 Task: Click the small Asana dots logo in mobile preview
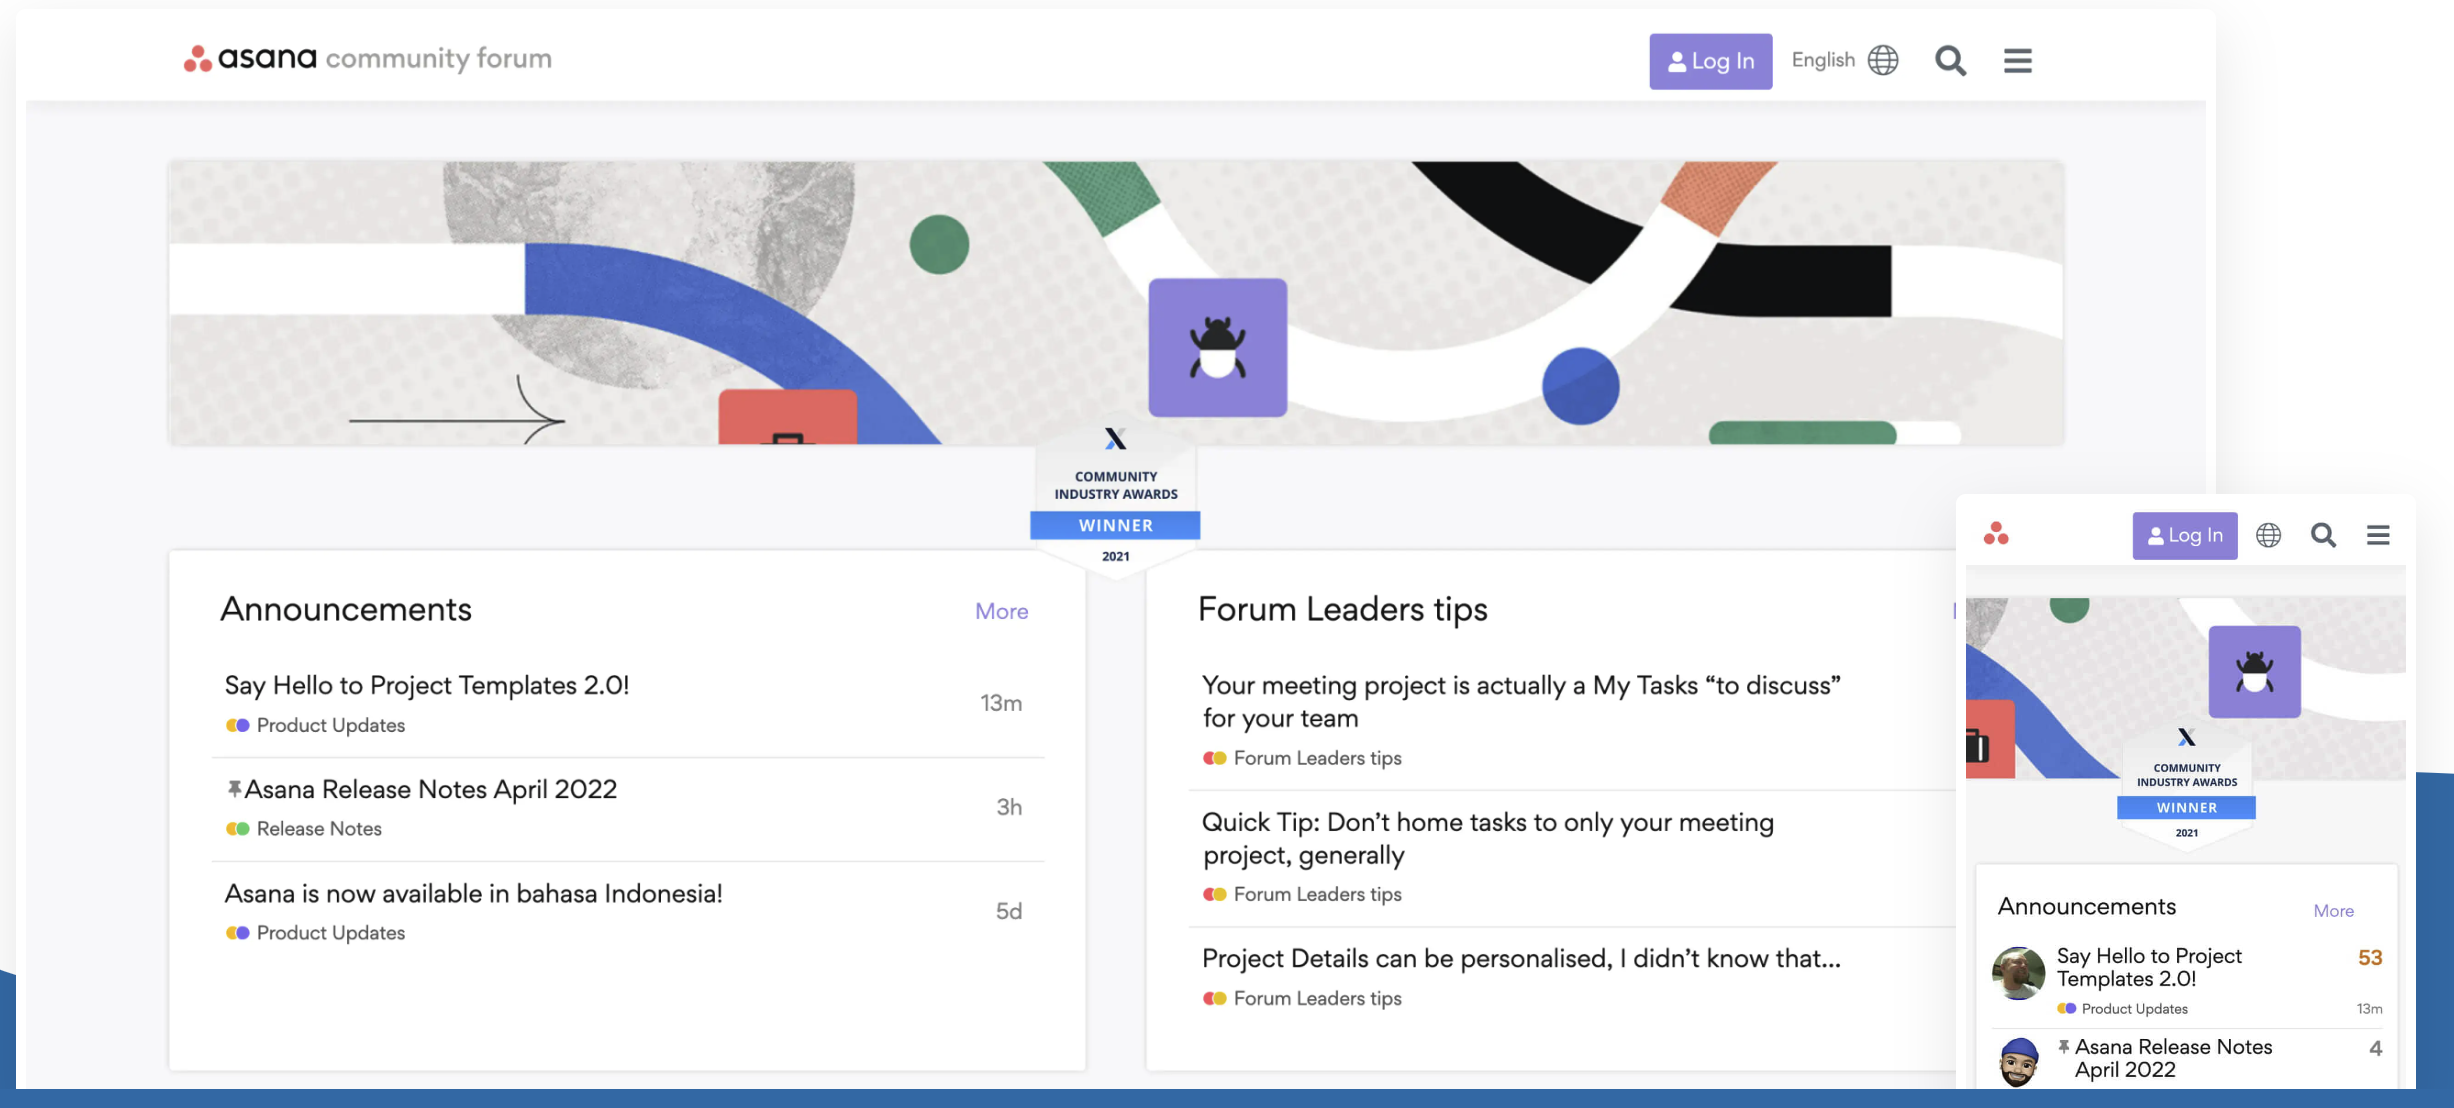pyautogui.click(x=1996, y=534)
